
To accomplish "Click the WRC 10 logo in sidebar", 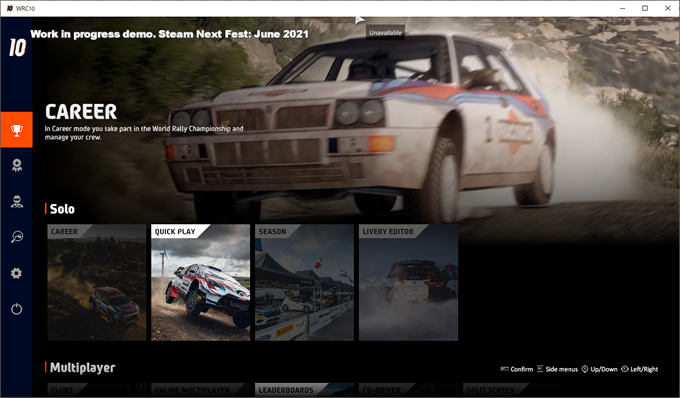I will (x=17, y=48).
